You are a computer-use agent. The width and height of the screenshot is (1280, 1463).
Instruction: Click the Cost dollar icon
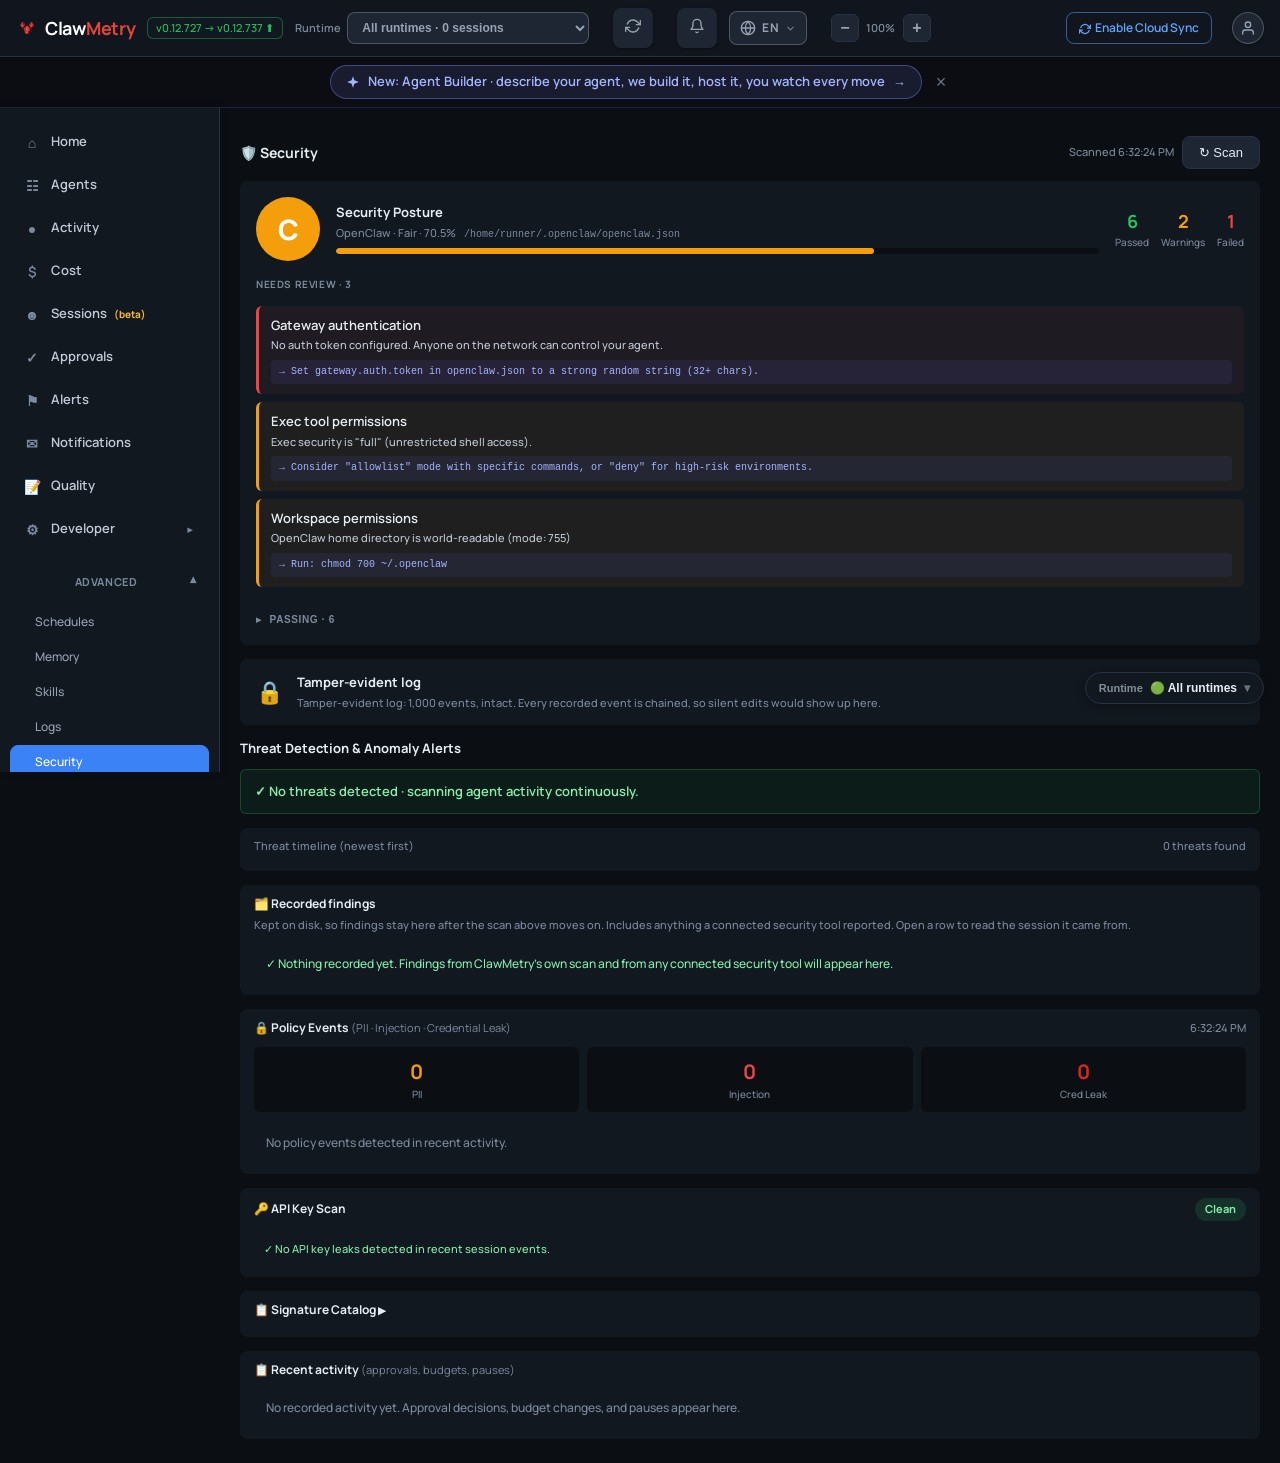[x=32, y=272]
